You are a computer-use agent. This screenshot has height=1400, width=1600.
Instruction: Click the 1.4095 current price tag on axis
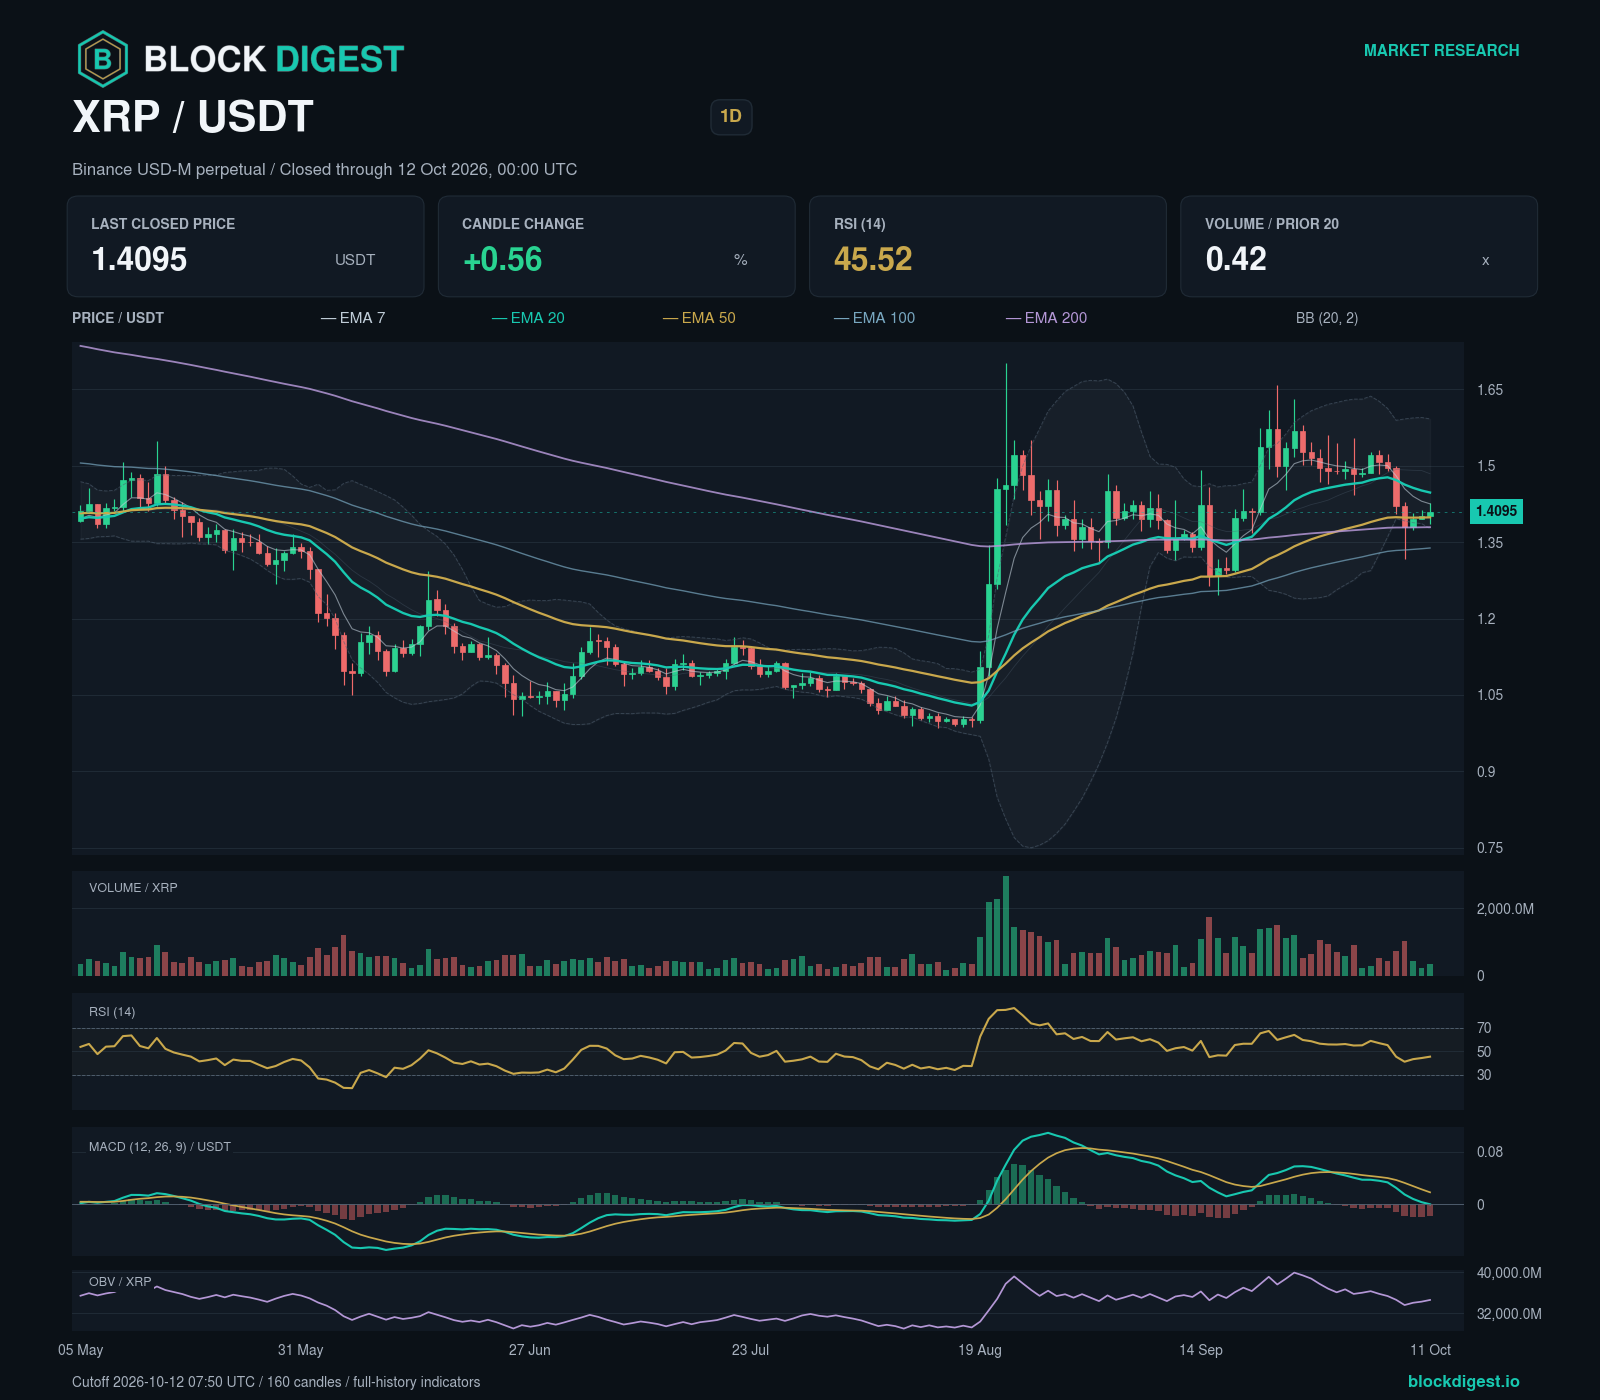tap(1496, 511)
